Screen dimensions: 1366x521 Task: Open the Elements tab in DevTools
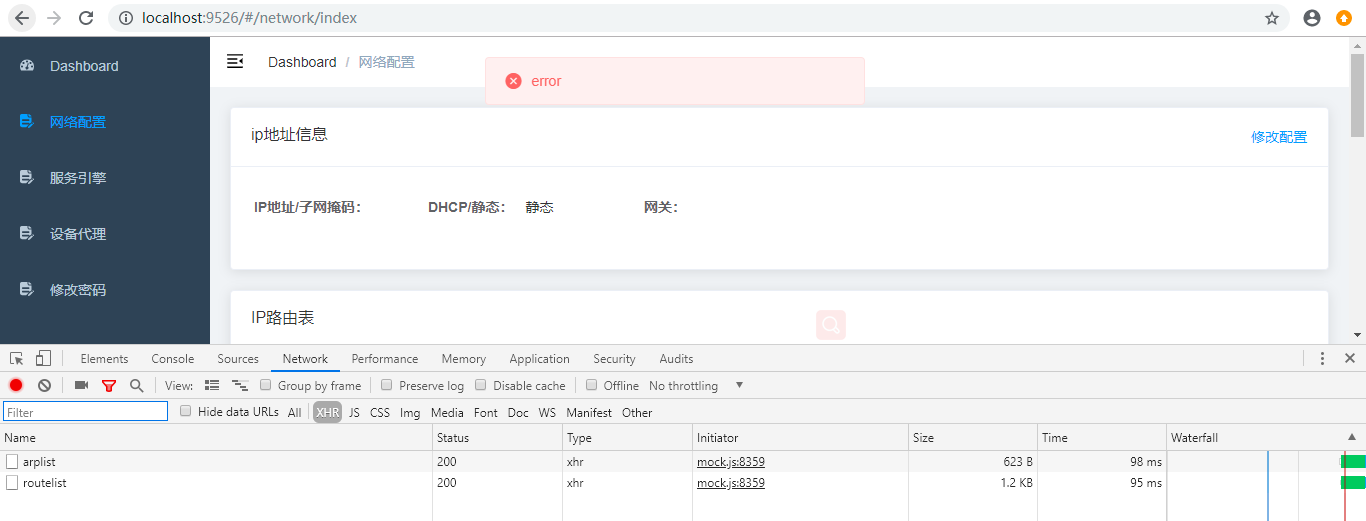coord(104,359)
